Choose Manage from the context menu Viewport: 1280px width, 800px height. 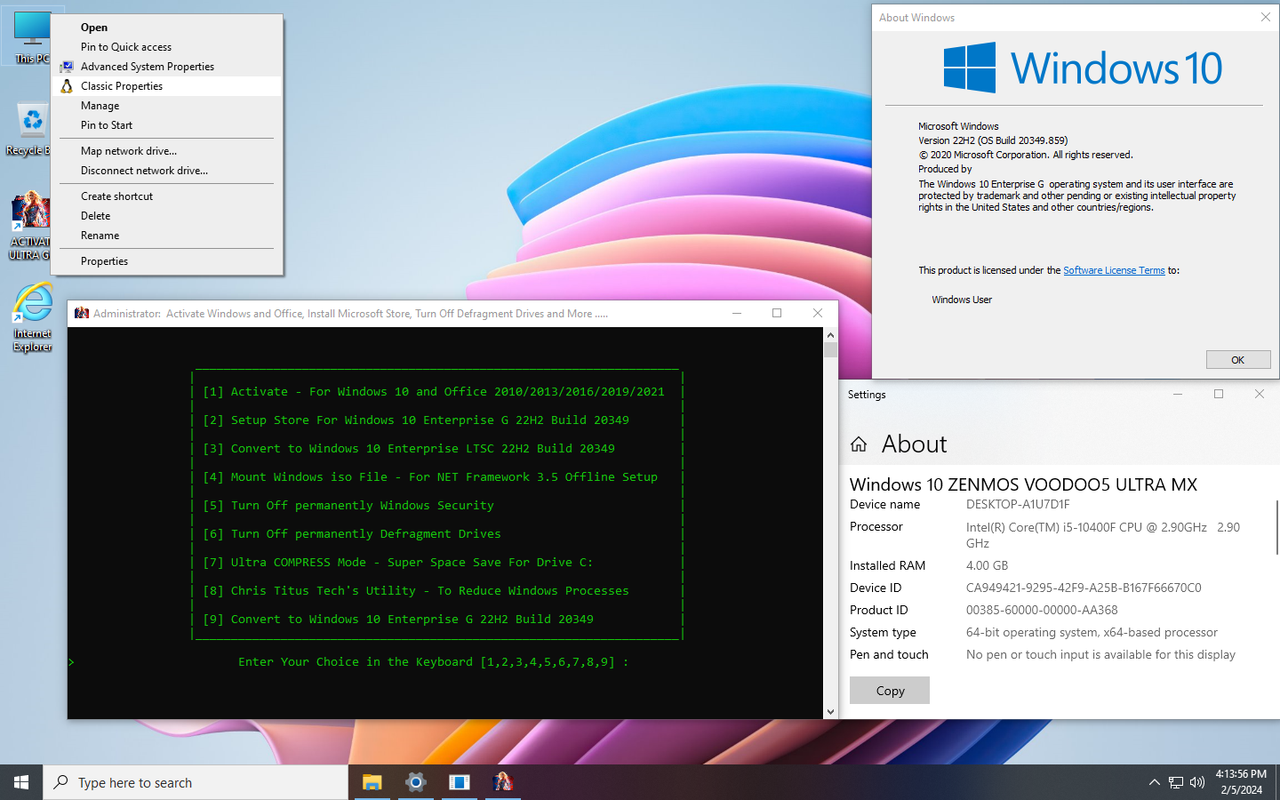[167, 105]
